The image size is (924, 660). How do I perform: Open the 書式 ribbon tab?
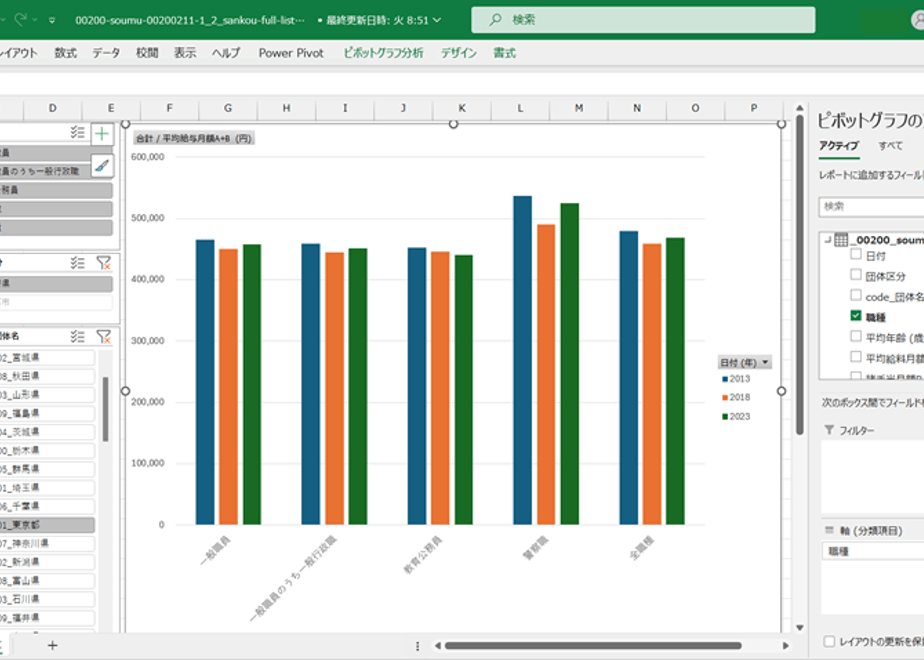point(504,53)
